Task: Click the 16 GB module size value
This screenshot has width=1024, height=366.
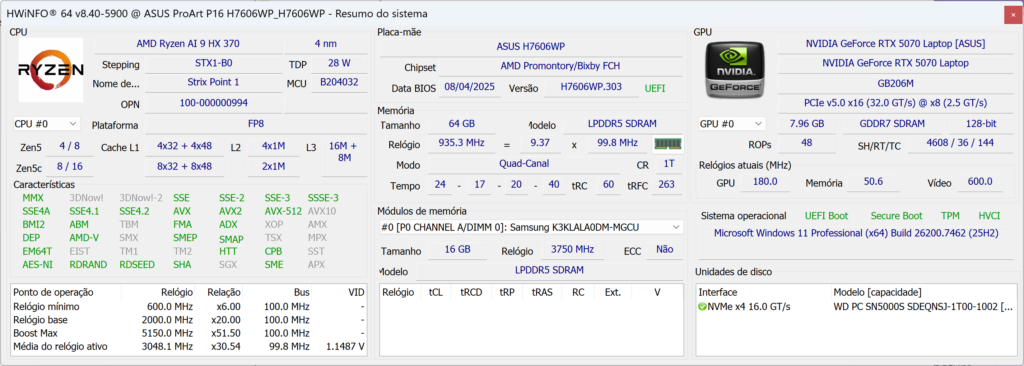Action: [x=458, y=249]
